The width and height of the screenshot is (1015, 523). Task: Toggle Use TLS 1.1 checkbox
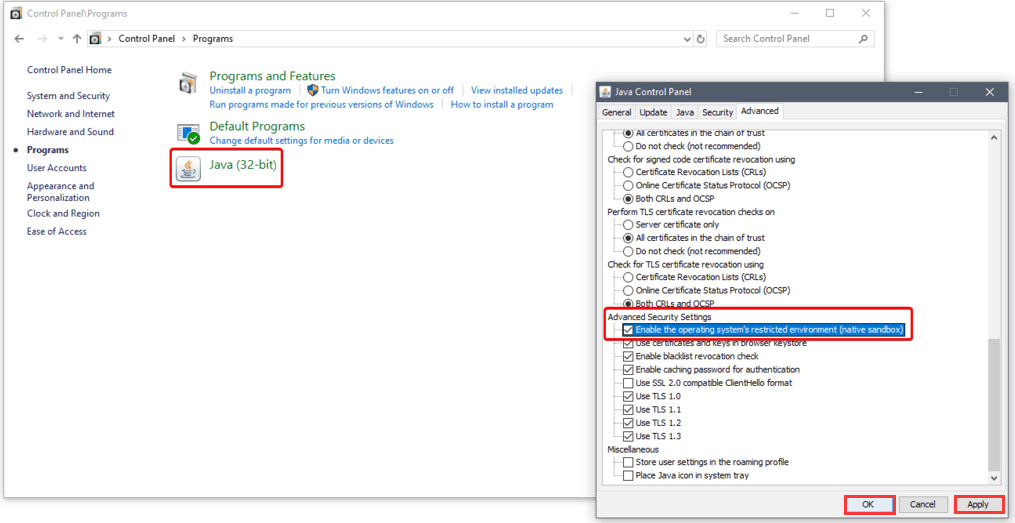628,410
